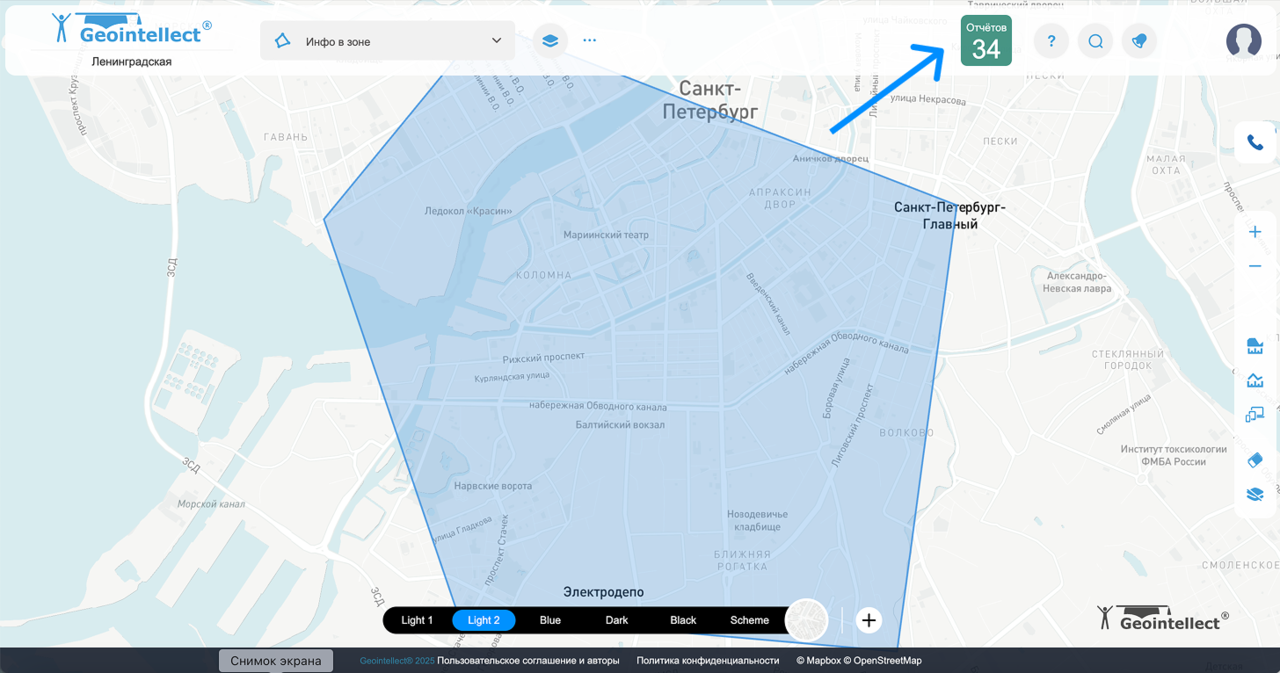
Task: Click the round map style preview thumbnail
Action: click(x=806, y=620)
